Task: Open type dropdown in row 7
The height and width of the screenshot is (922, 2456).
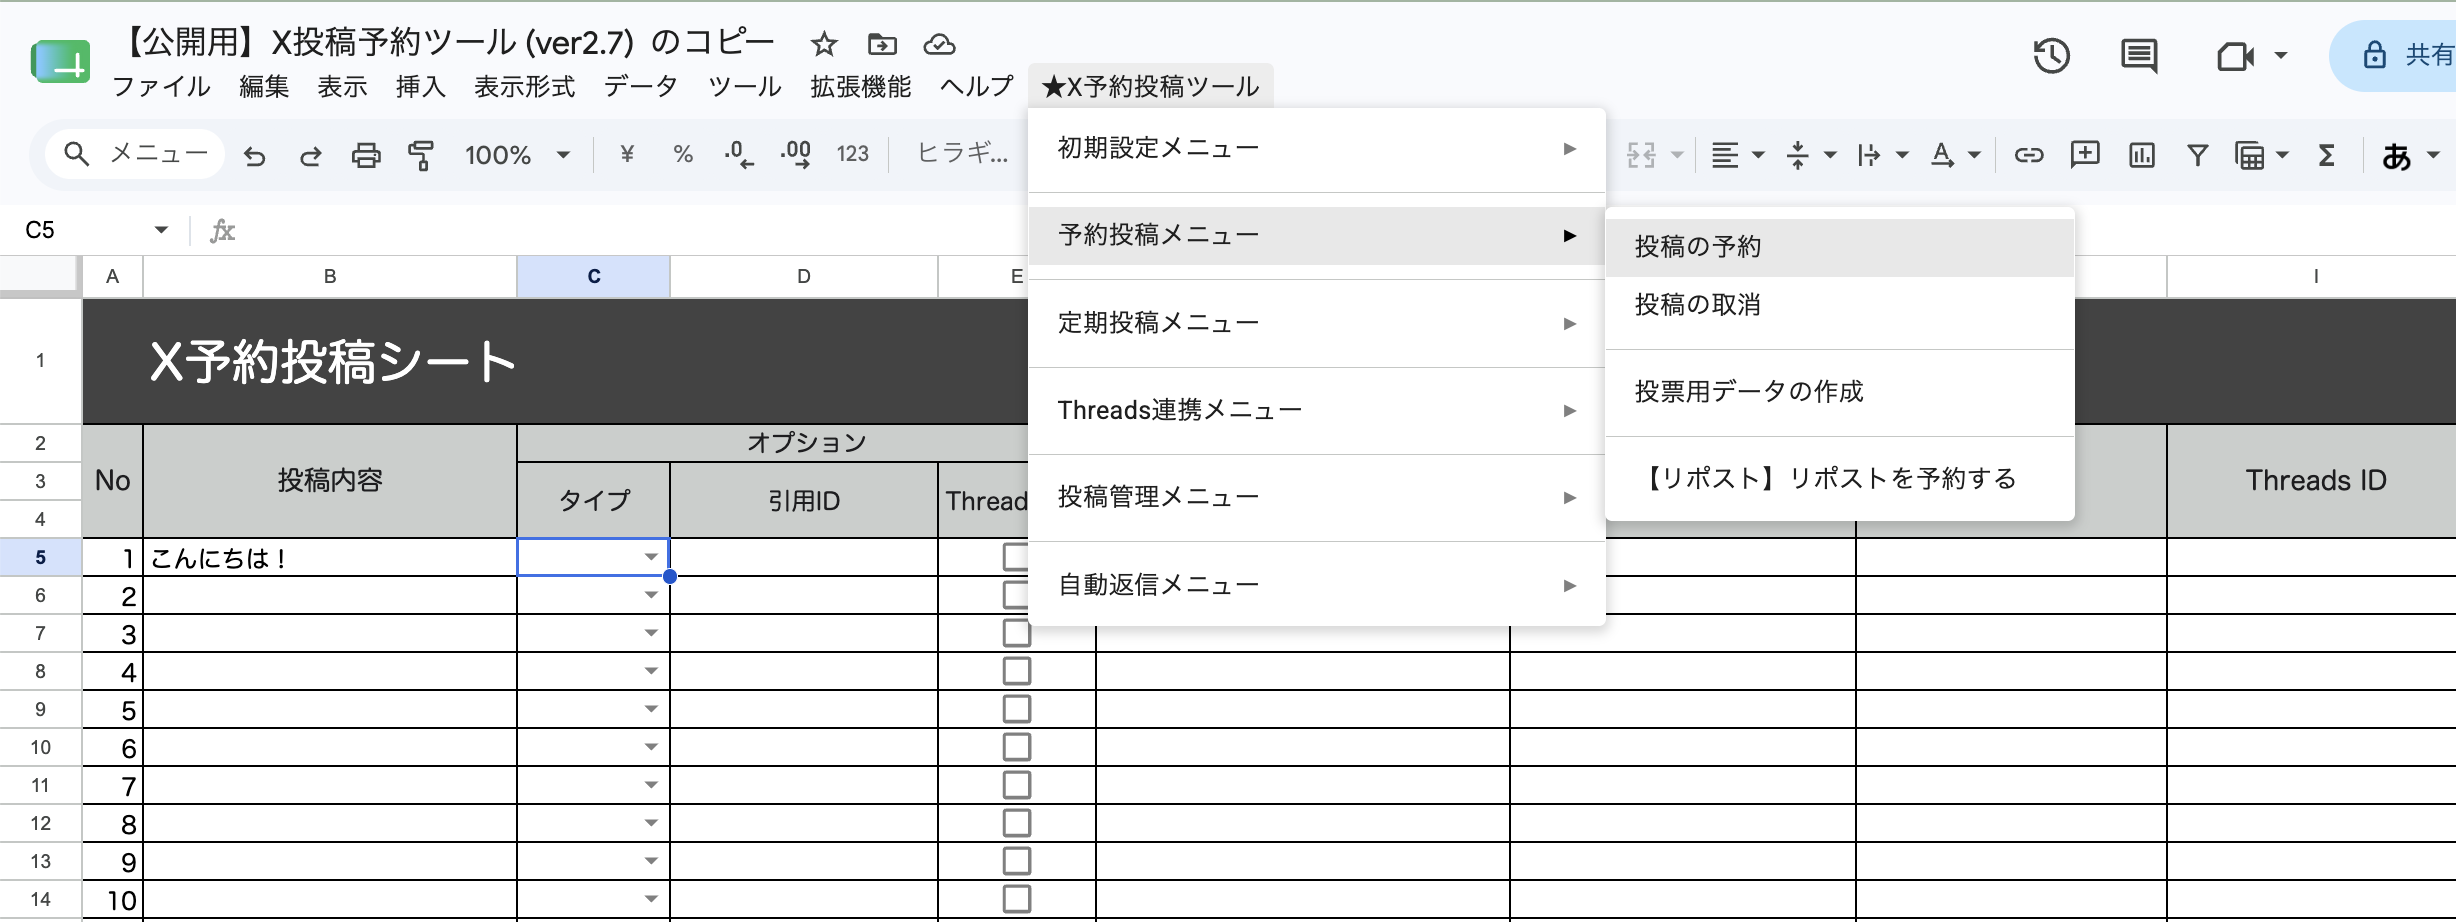Action: tap(651, 633)
